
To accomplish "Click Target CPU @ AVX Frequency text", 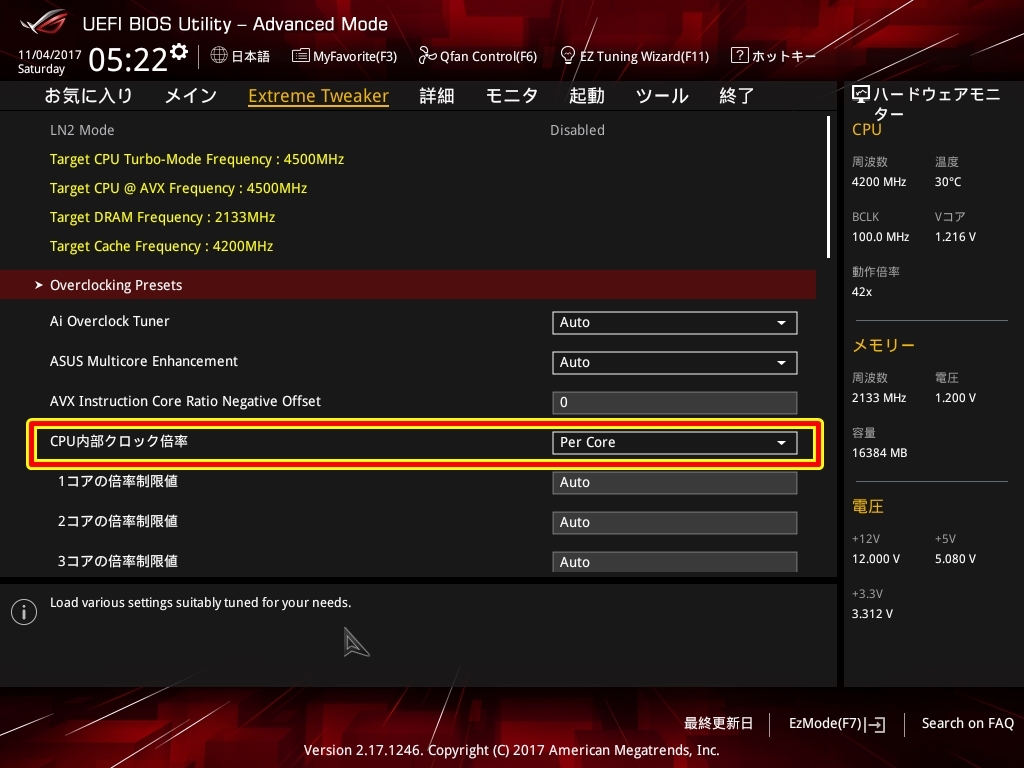I will [x=178, y=188].
